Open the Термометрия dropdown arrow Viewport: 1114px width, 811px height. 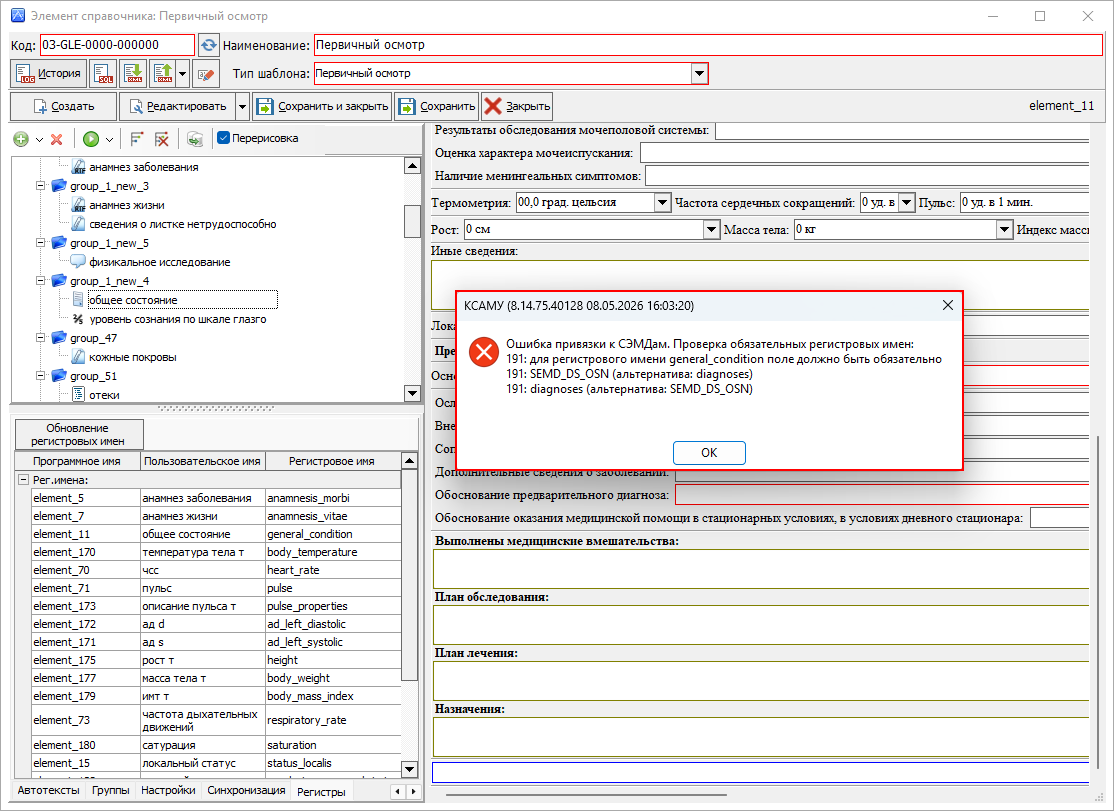pyautogui.click(x=661, y=202)
